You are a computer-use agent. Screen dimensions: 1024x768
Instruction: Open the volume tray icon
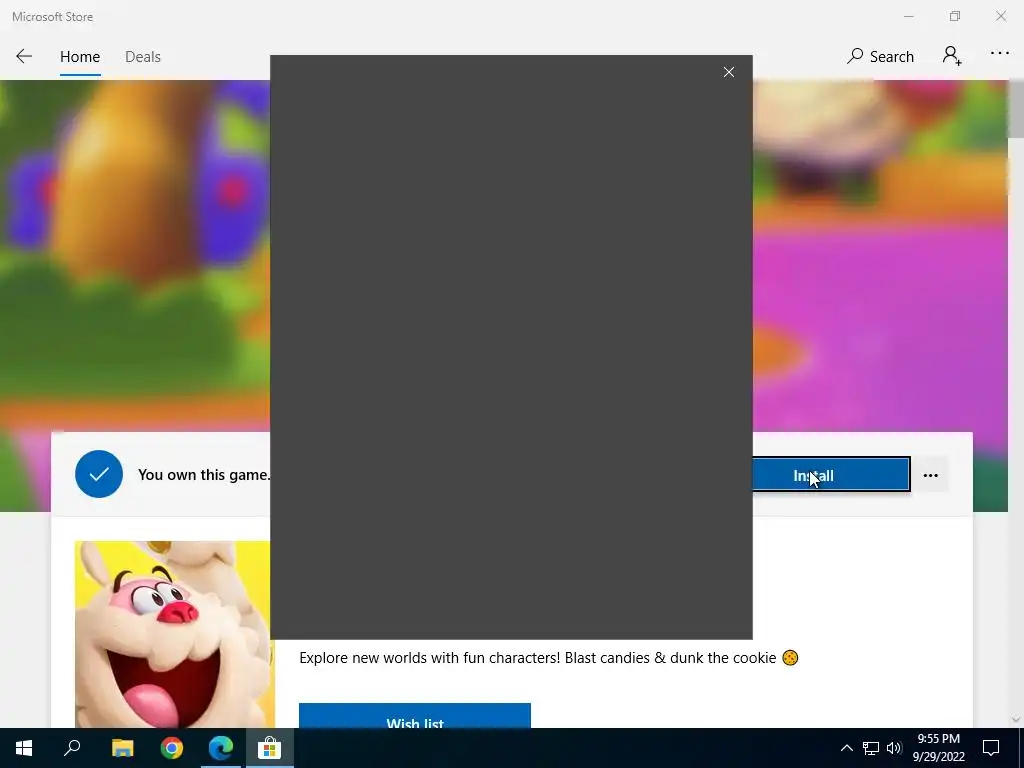[894, 748]
